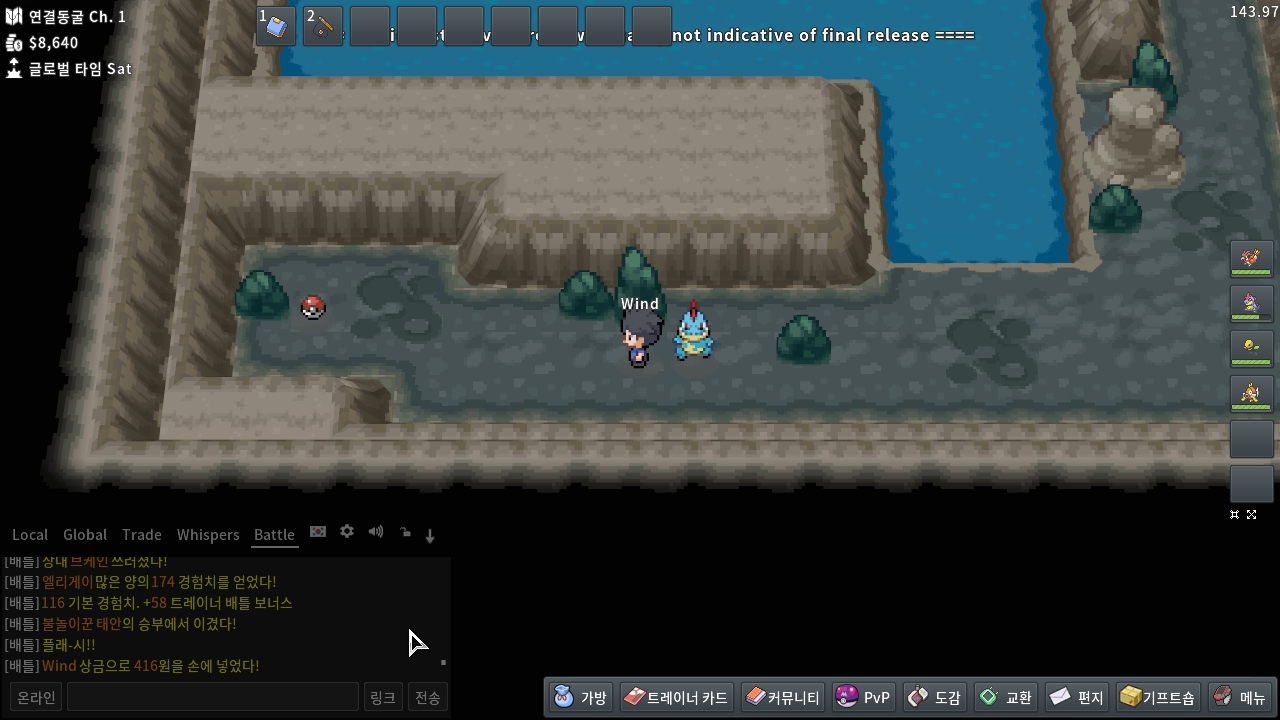Open the 교환 trade window

tap(1006, 697)
